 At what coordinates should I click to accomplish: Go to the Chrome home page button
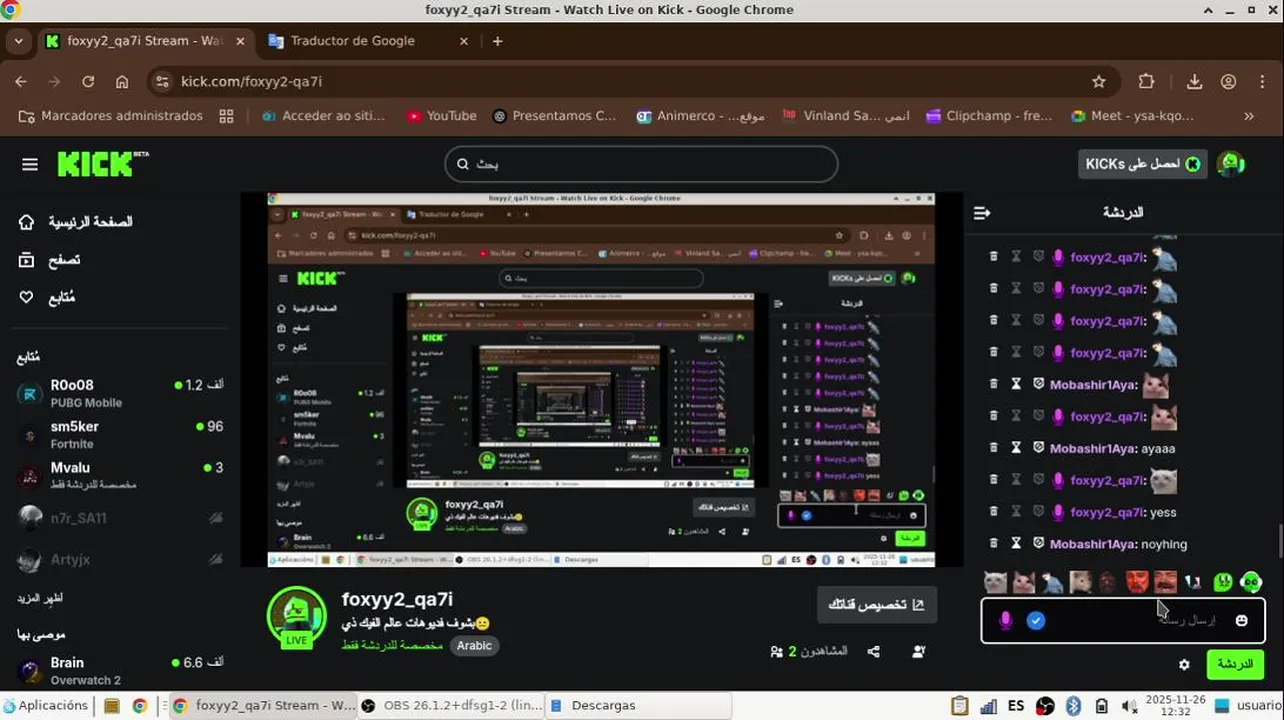tap(122, 82)
